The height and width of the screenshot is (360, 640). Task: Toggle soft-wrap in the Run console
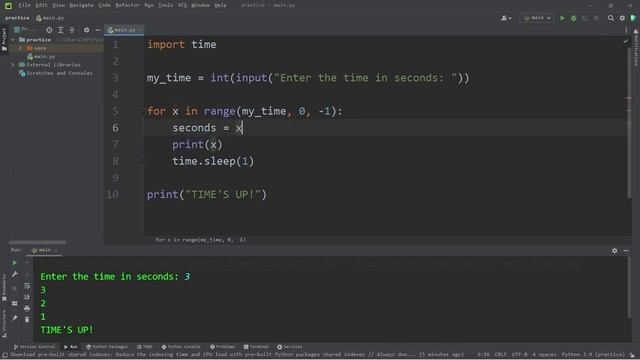click(27, 286)
